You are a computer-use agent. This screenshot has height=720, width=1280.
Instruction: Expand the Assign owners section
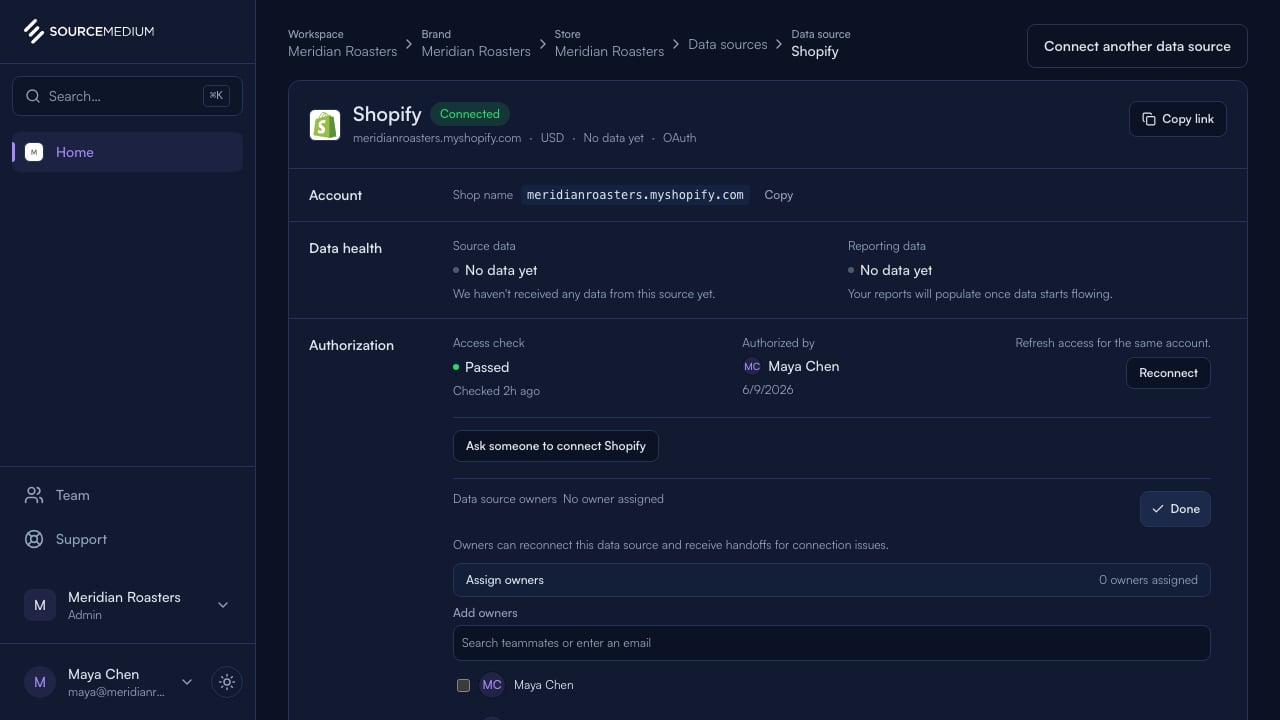pos(832,580)
